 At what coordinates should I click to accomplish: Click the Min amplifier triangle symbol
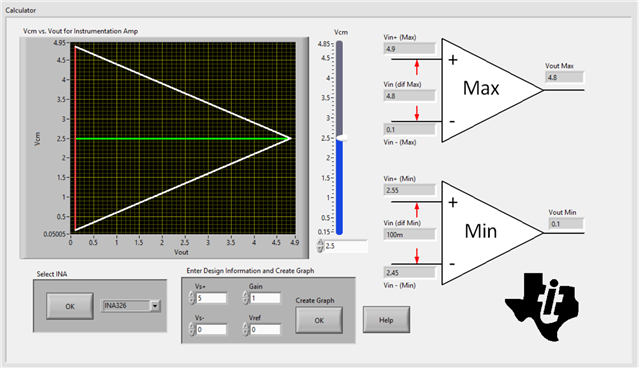point(492,233)
